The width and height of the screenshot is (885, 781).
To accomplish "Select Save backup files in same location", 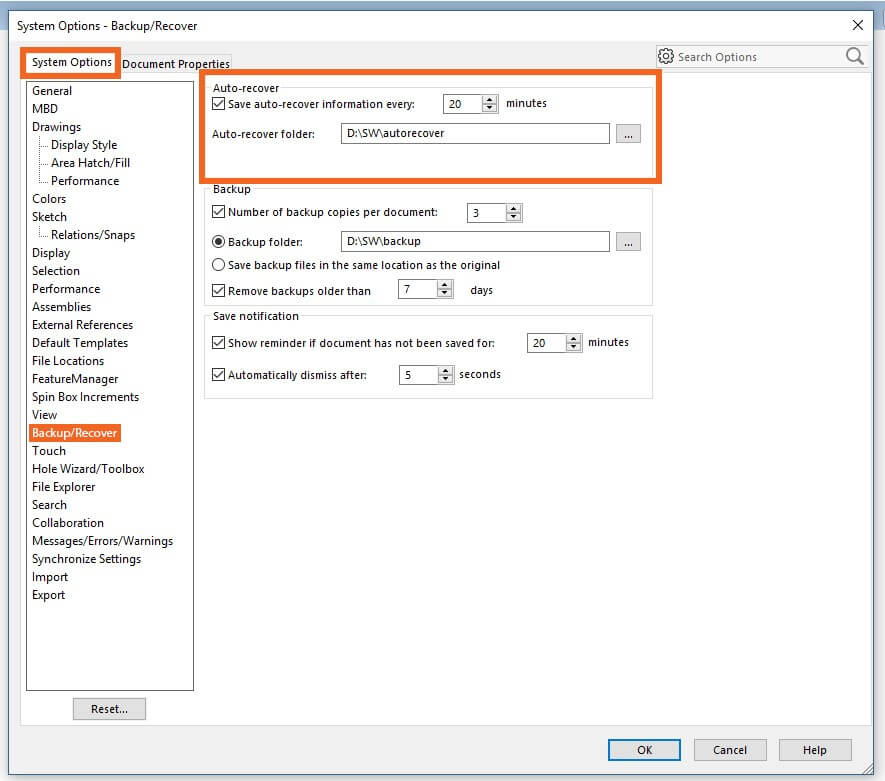I will 219,265.
